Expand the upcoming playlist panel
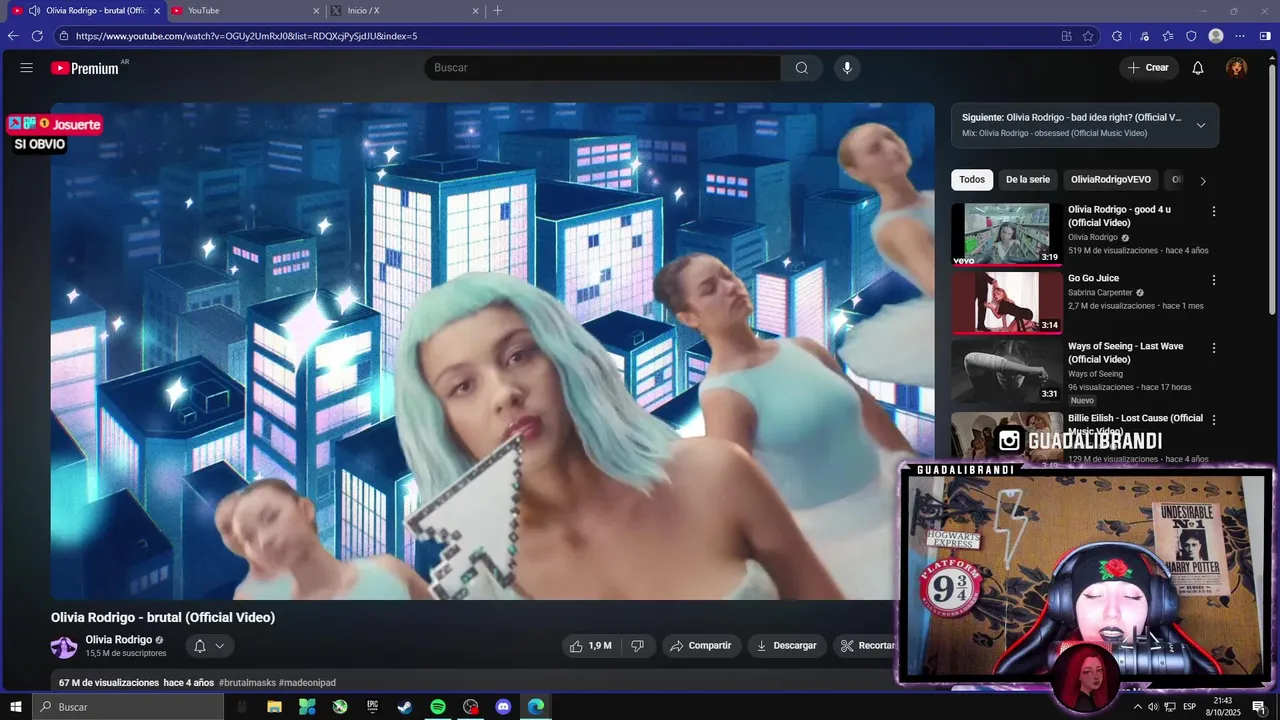The image size is (1280, 720). [1201, 125]
